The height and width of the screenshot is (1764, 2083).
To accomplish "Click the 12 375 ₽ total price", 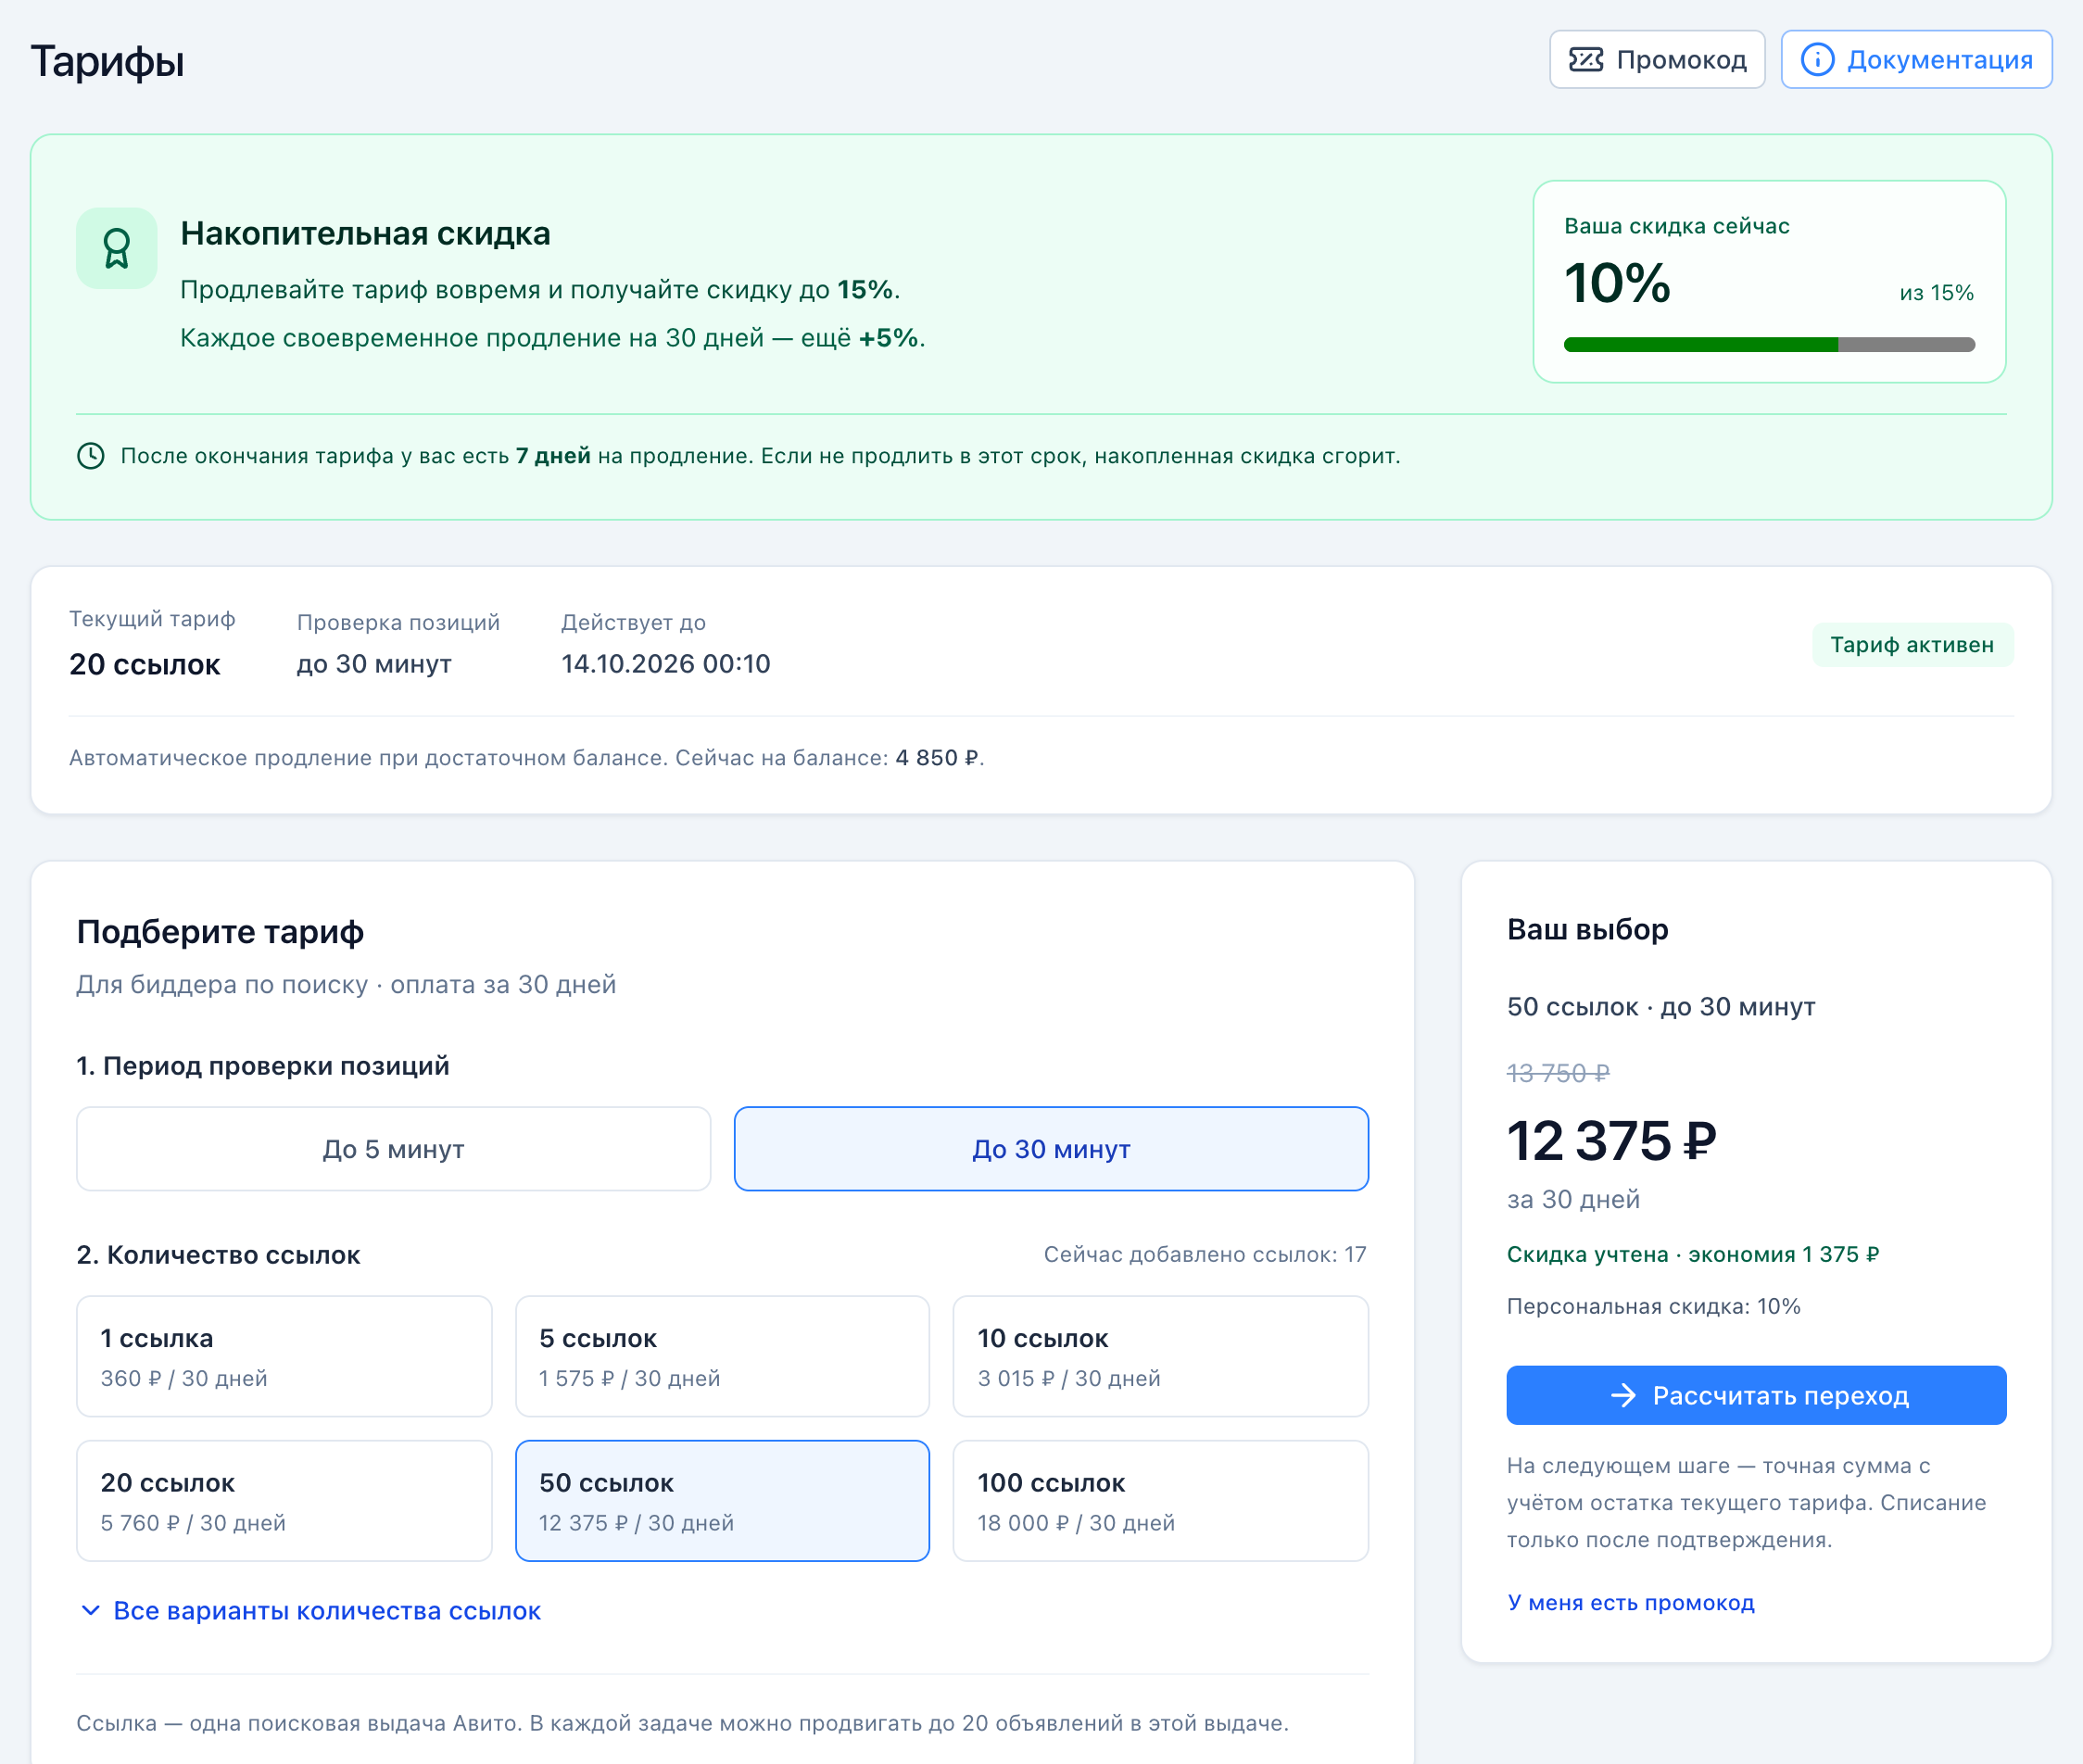I will pos(1611,1141).
